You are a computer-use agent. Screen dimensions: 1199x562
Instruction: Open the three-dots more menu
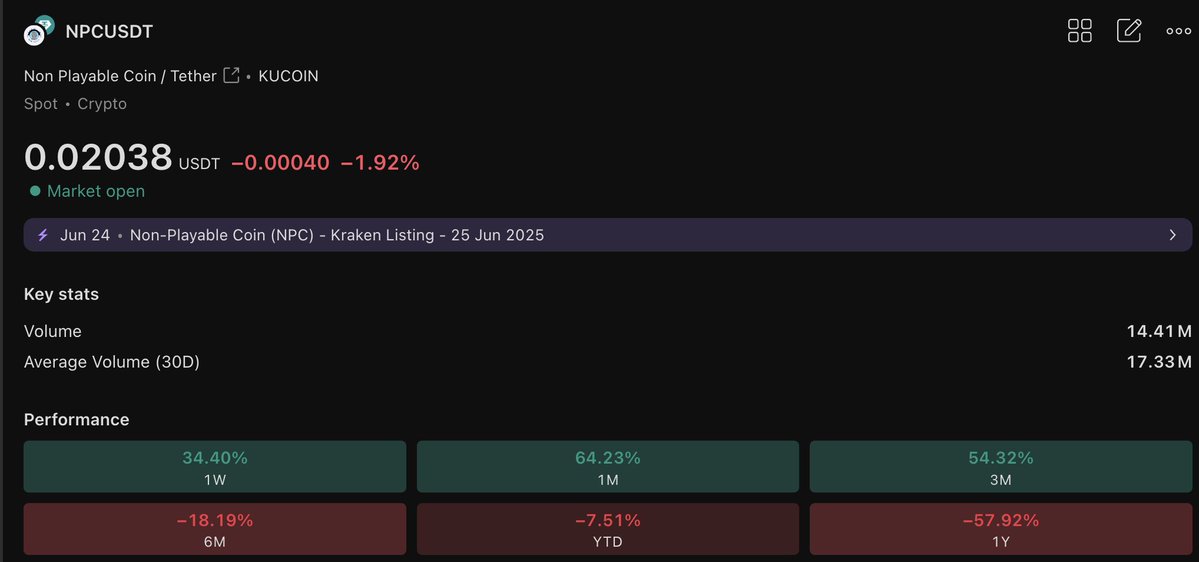[x=1178, y=31]
